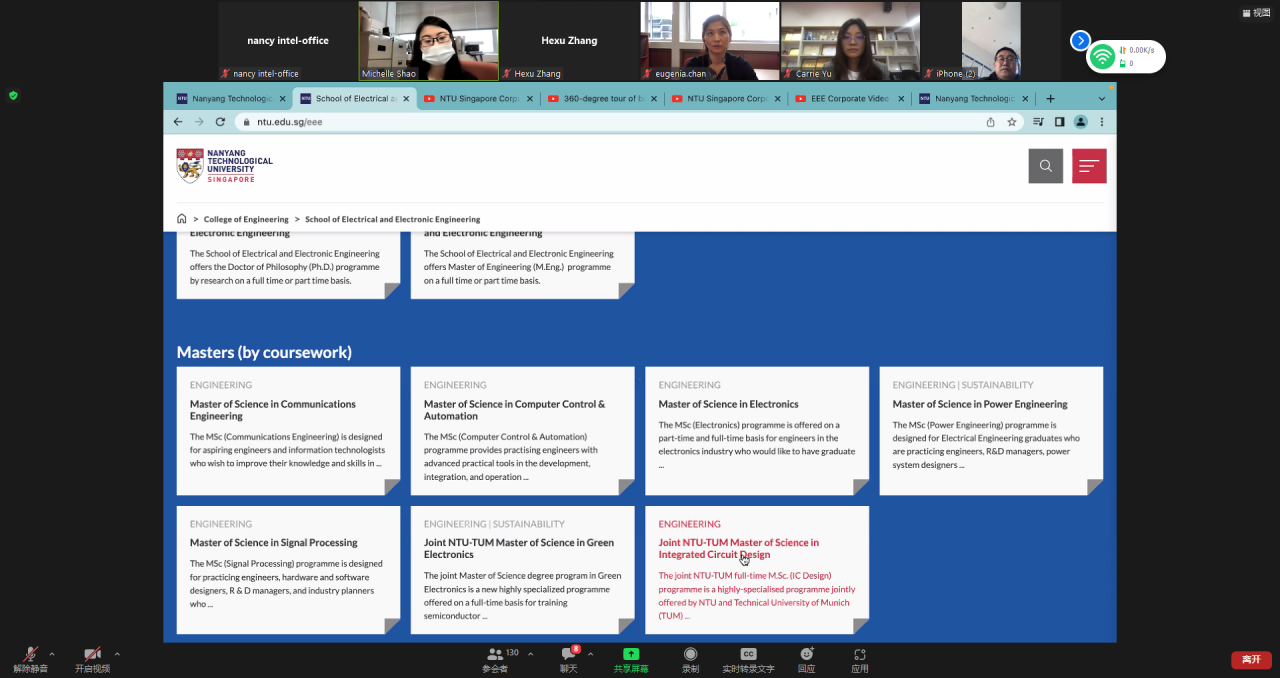Switch to the EEE Corporate Video tab

[x=848, y=99]
